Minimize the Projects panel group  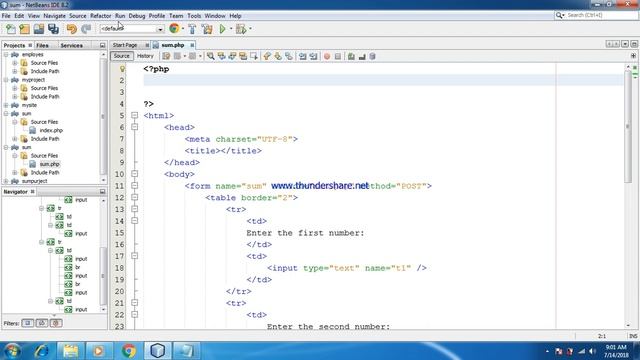click(x=102, y=45)
